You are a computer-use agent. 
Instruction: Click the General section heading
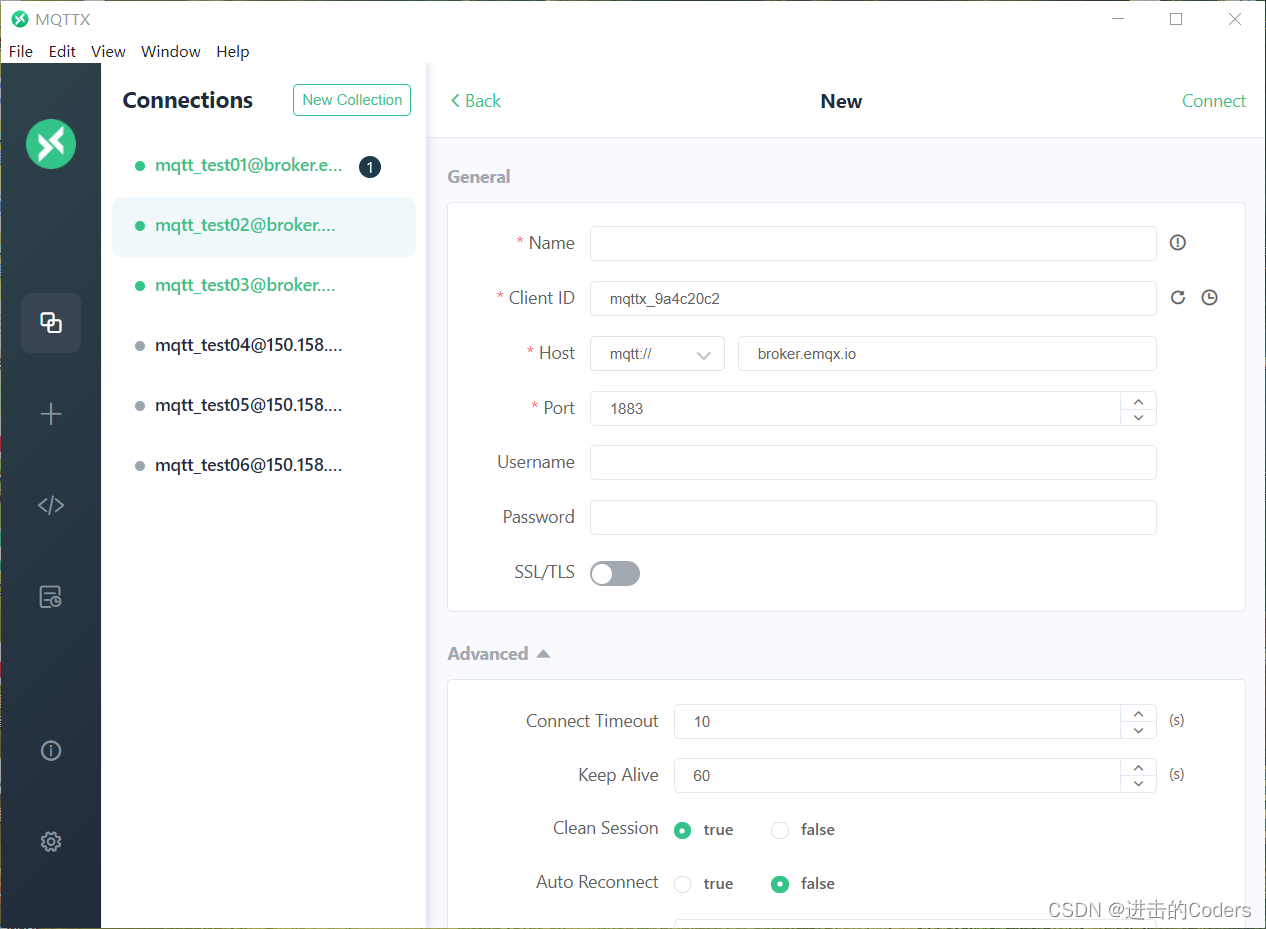[479, 177]
